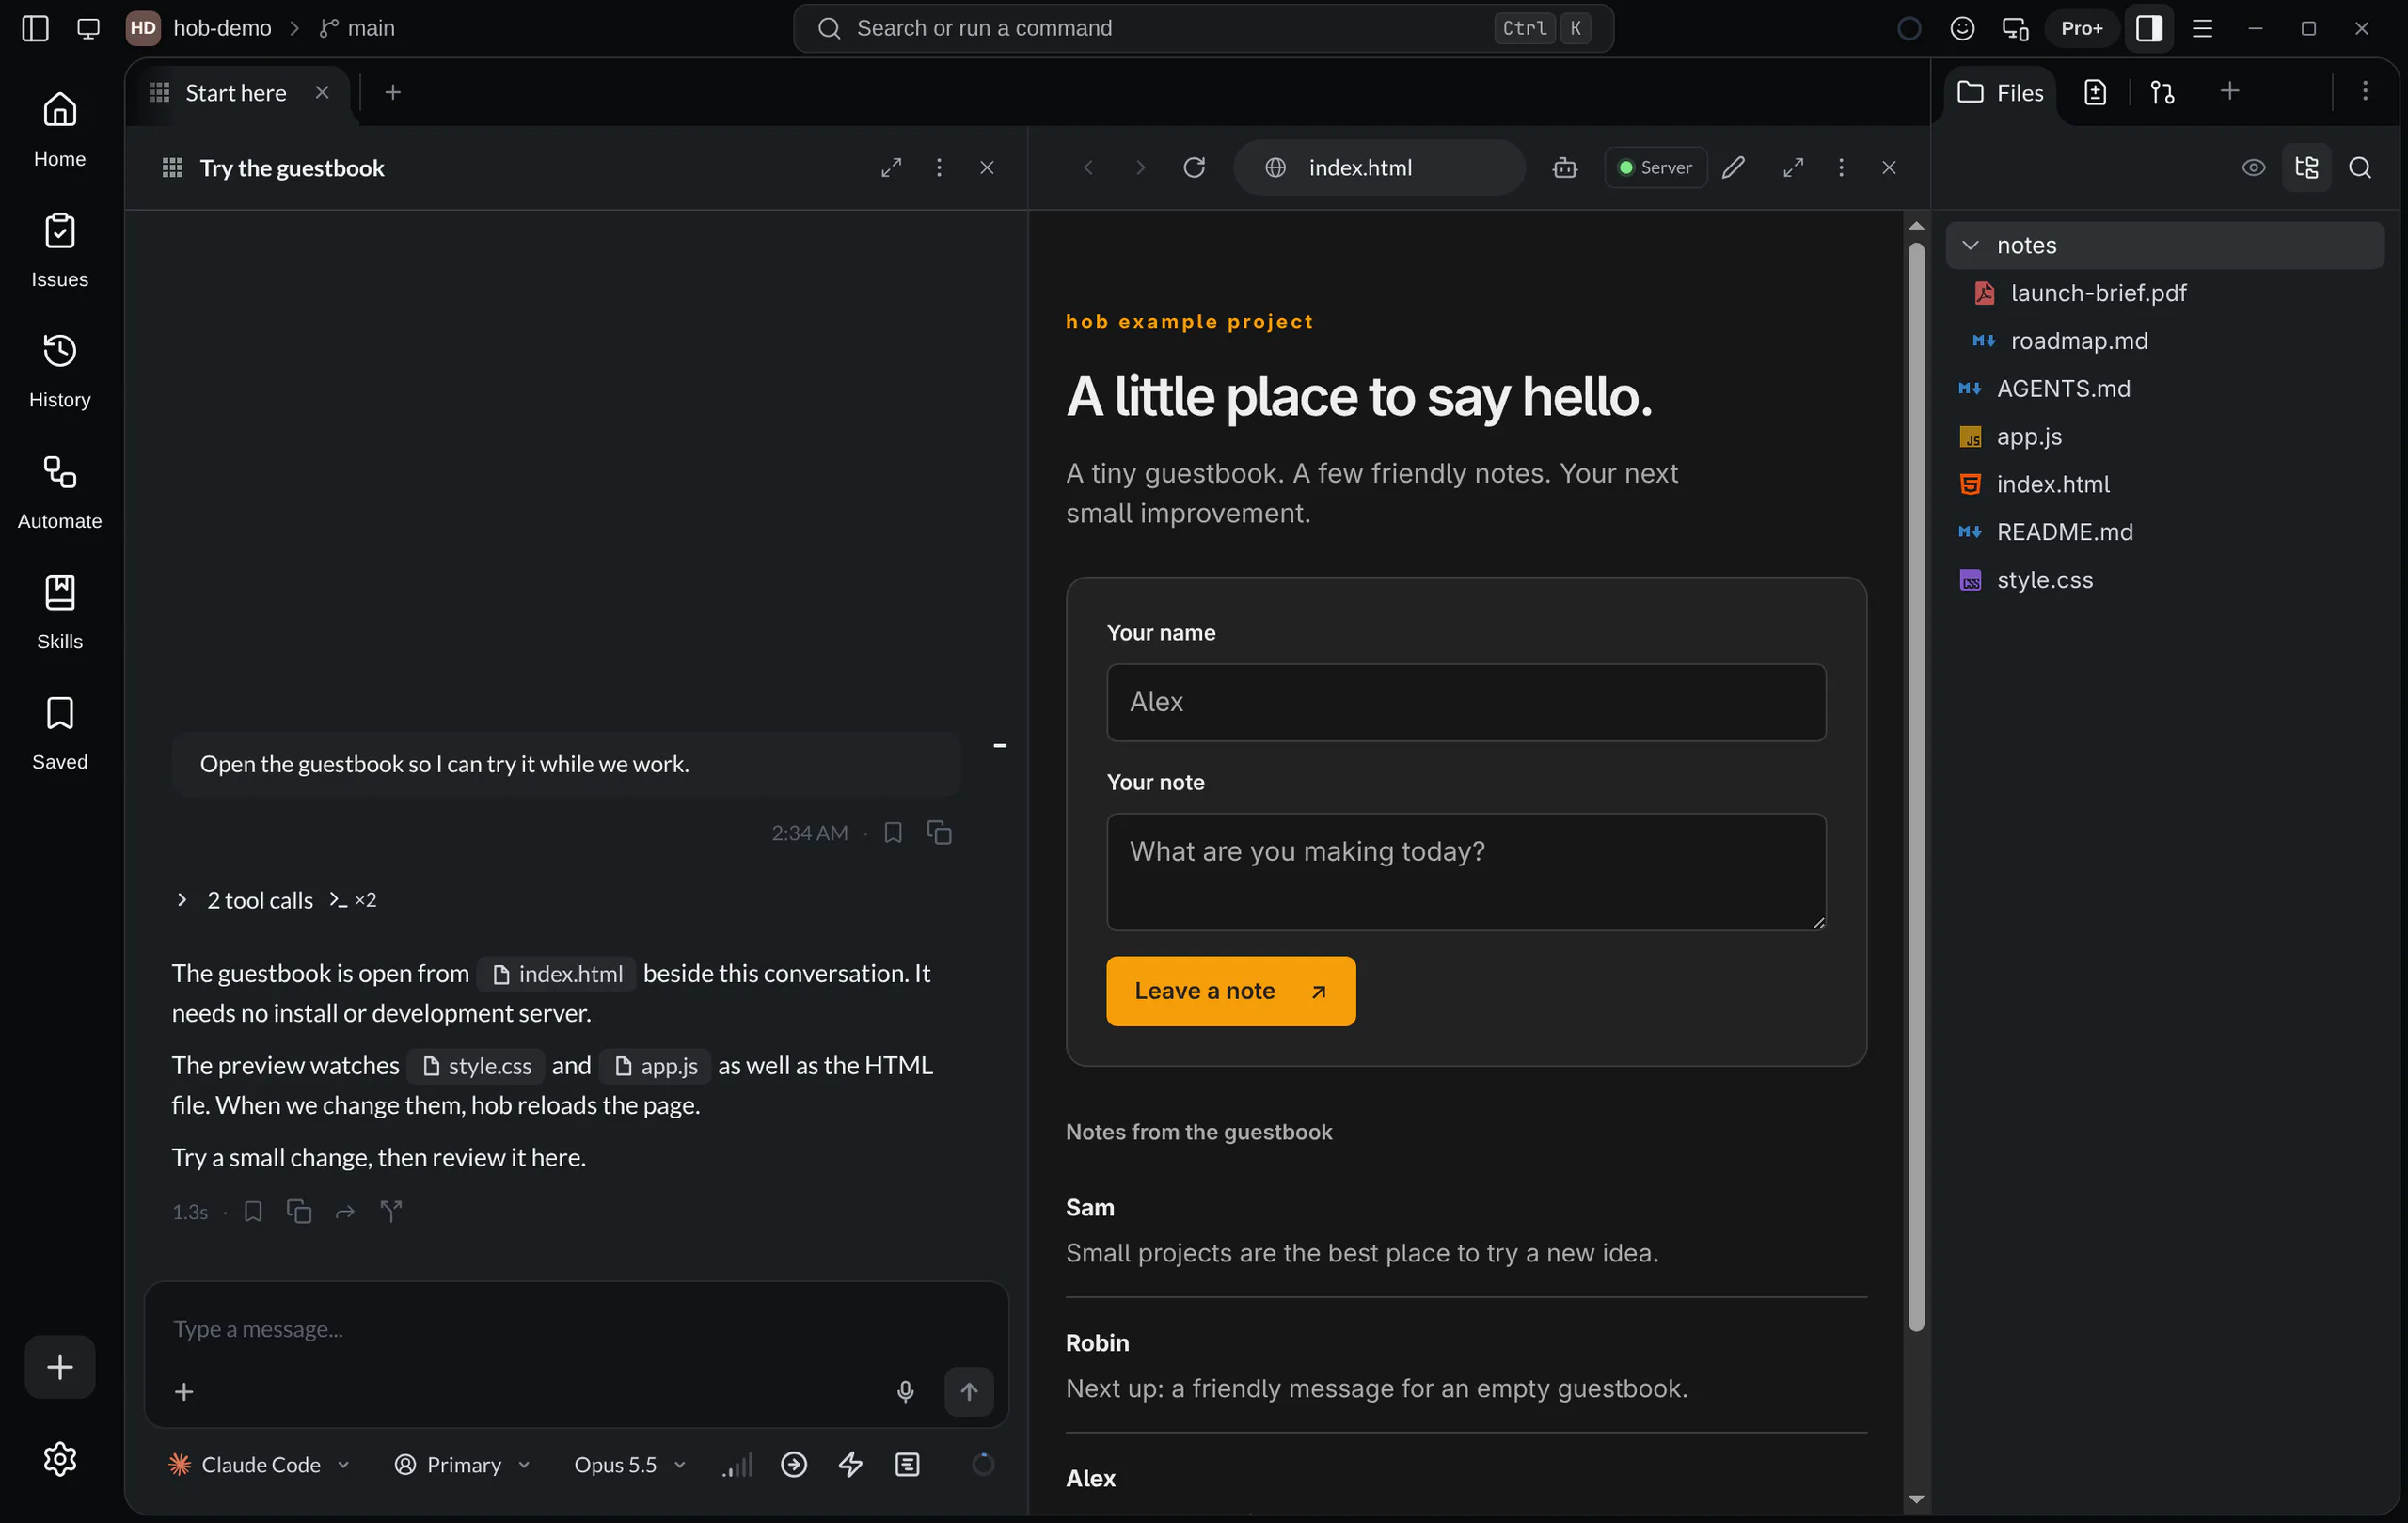2408x1523 pixels.
Task: Open the git branches panel icon
Action: pyautogui.click(x=2162, y=92)
